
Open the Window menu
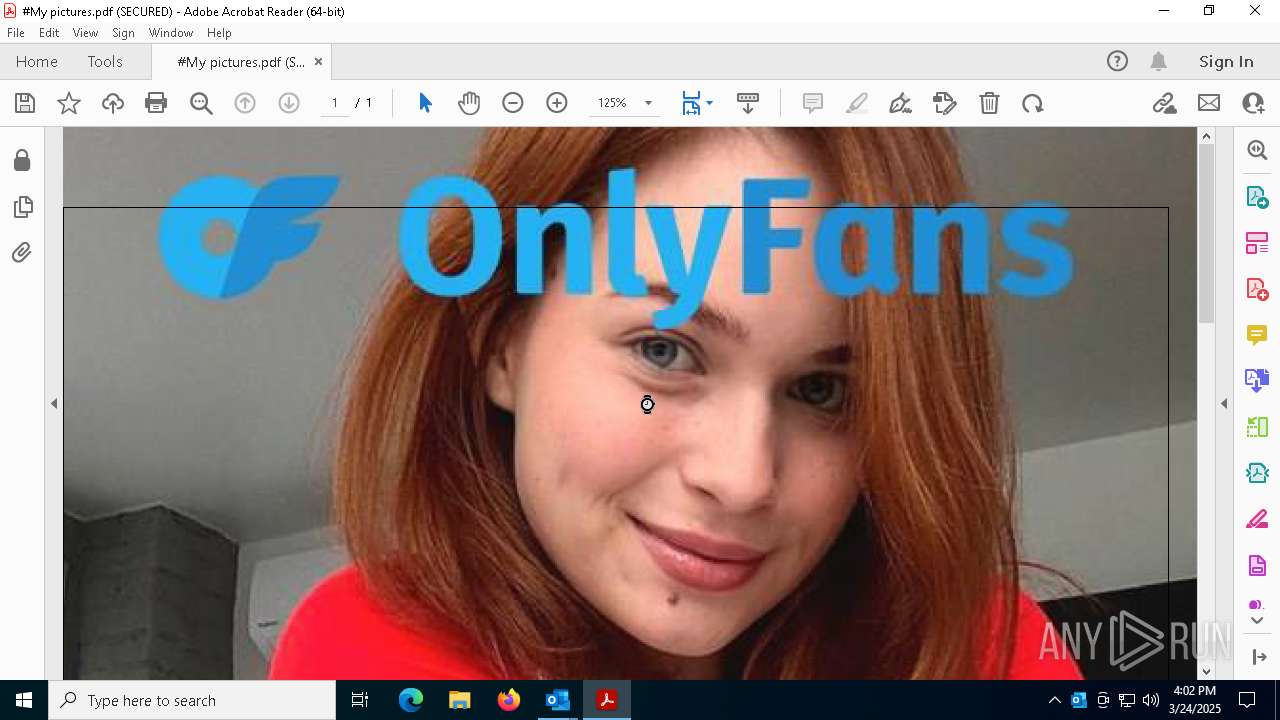click(171, 33)
